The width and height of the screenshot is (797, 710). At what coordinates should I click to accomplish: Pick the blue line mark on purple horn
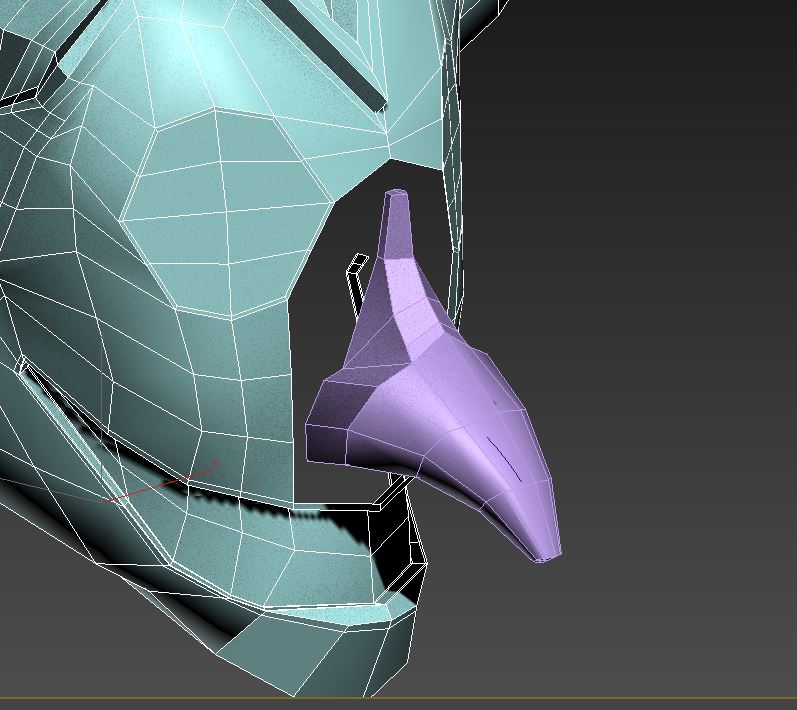click(504, 458)
